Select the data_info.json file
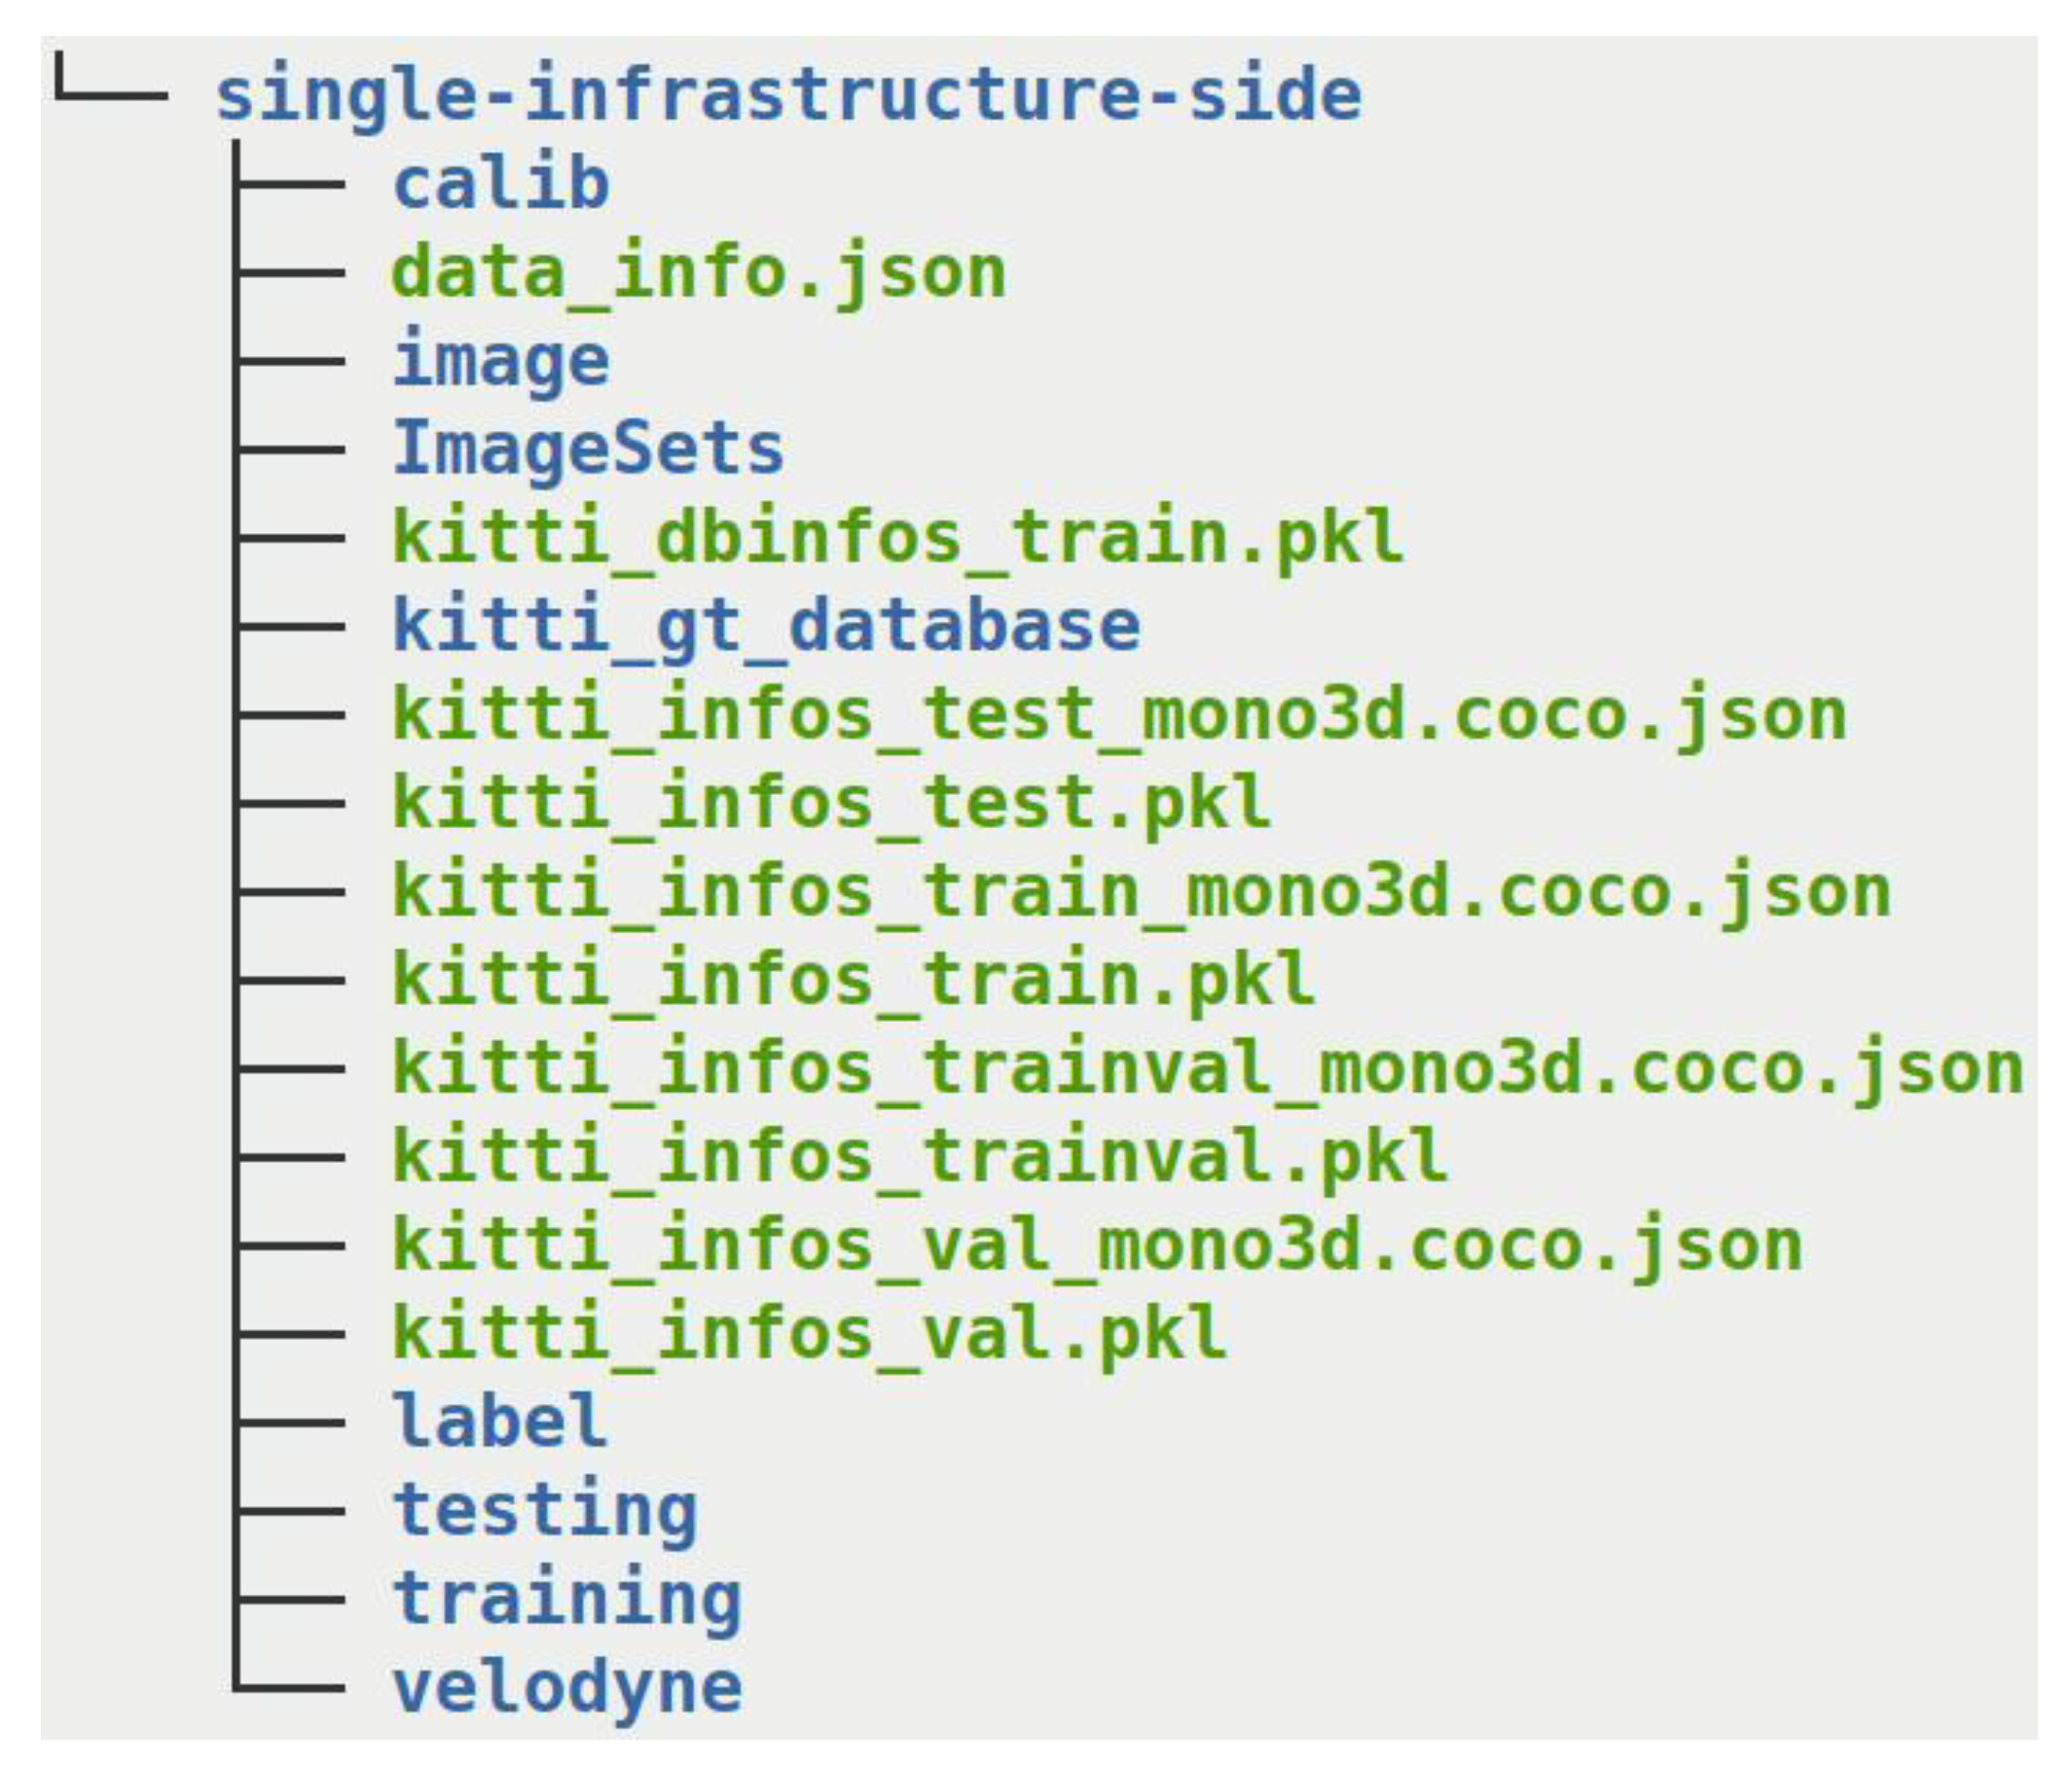Viewport: 2072px width, 1769px height. point(699,273)
